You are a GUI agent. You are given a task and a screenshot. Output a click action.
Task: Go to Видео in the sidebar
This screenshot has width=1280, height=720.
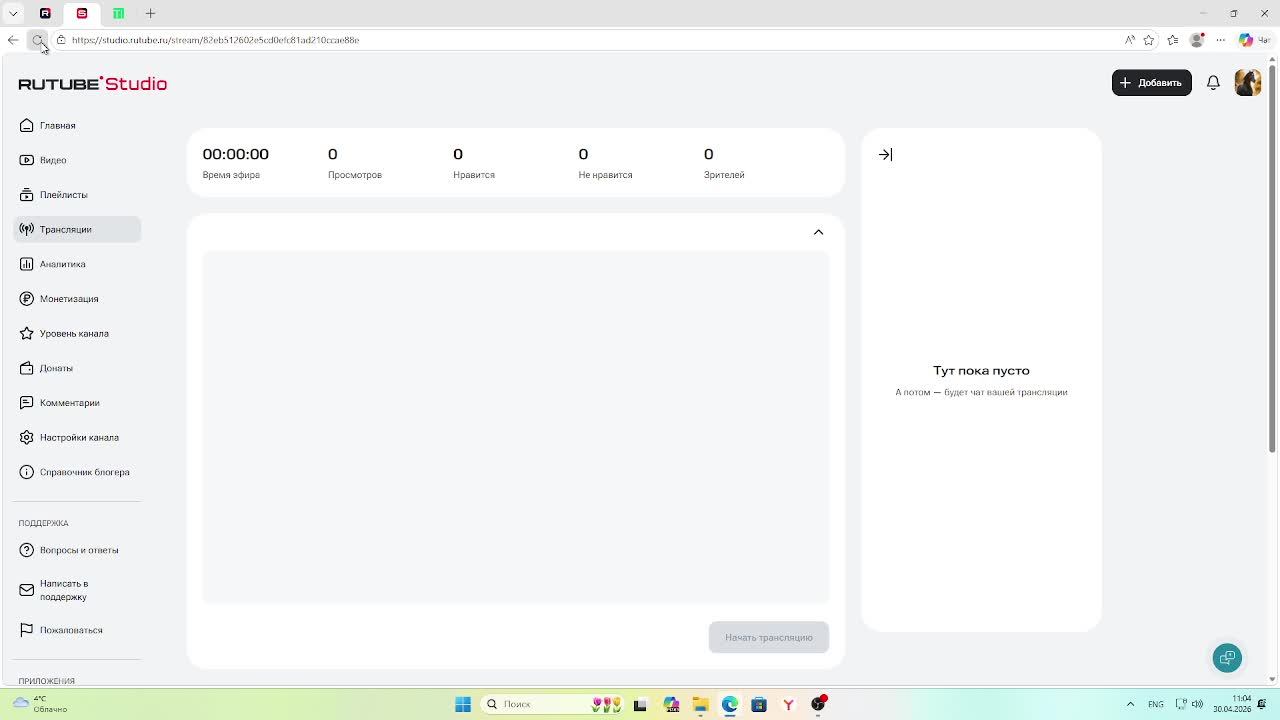77,160
